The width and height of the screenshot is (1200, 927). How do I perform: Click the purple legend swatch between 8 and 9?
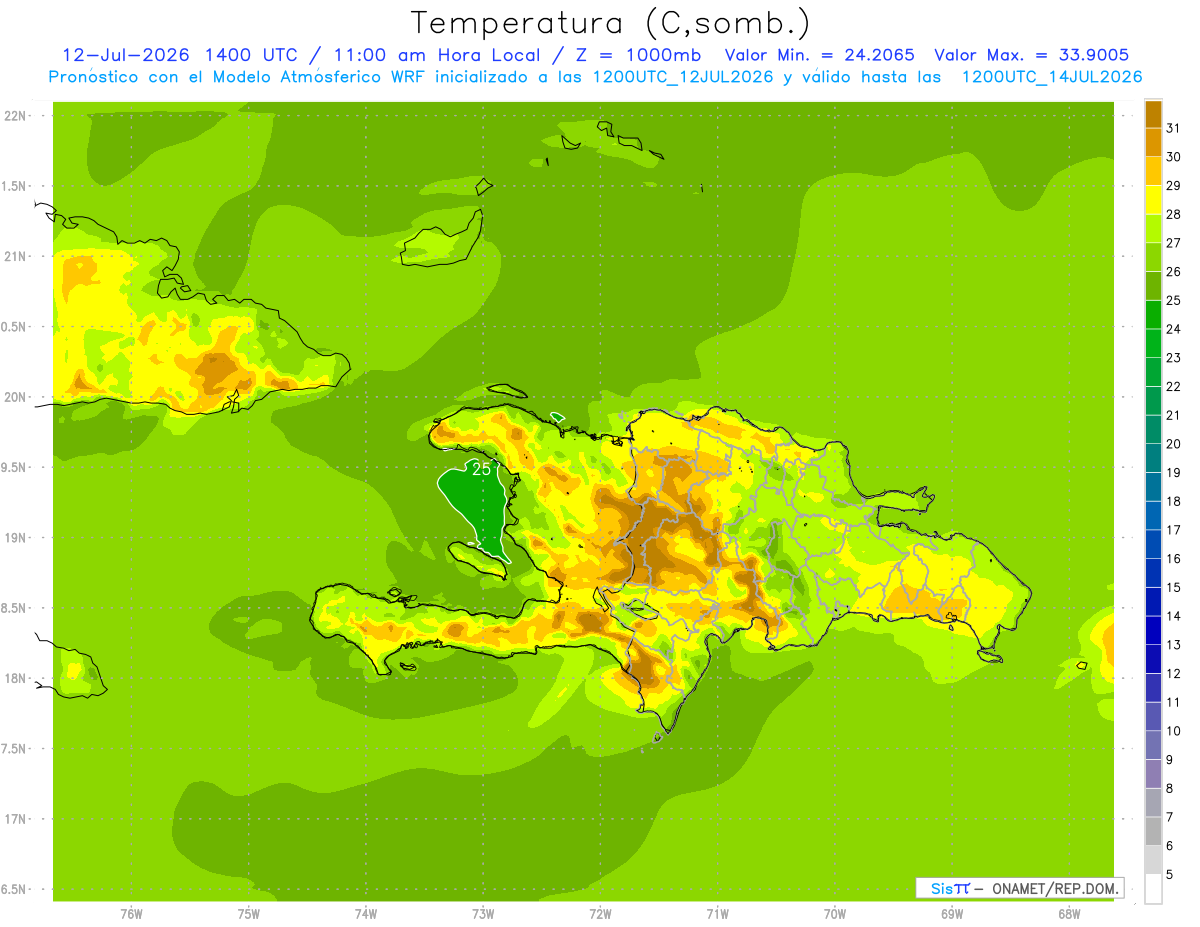1153,774
